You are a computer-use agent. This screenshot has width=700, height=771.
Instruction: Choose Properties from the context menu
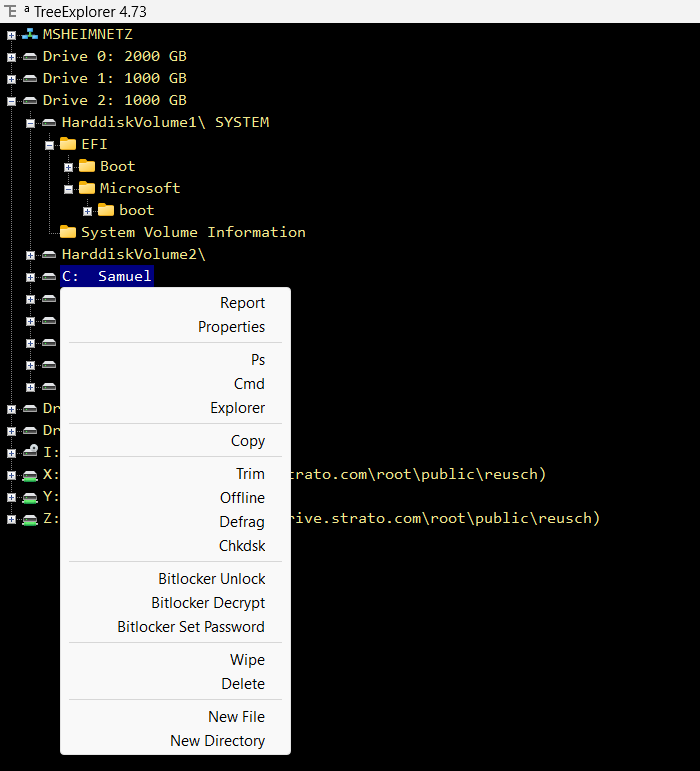231,327
